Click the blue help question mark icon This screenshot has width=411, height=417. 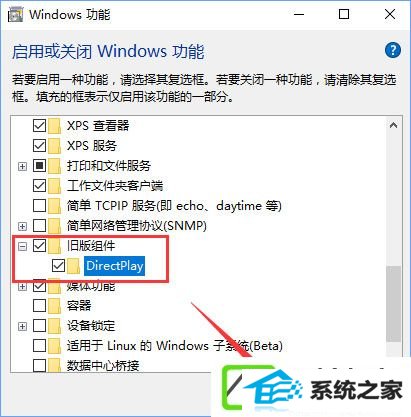pos(393,51)
